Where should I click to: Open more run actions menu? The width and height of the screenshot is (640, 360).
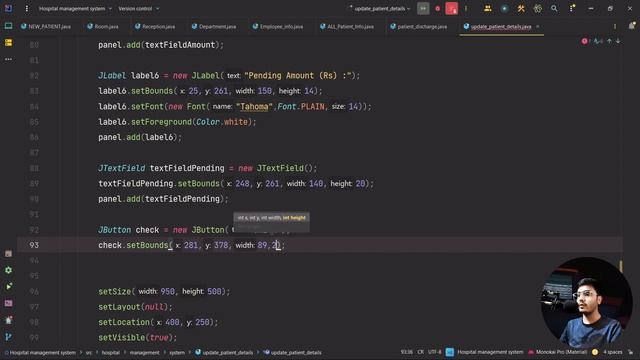click(x=466, y=9)
